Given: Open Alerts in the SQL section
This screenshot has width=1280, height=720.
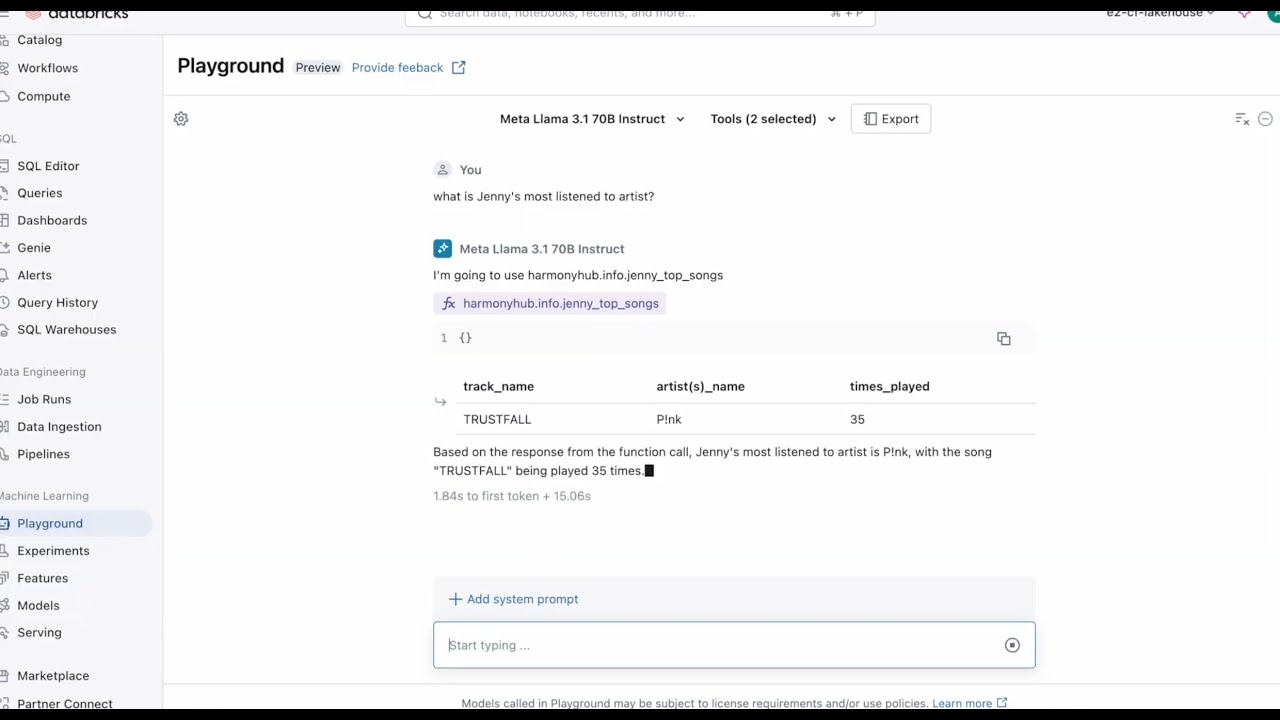Looking at the screenshot, I should (x=34, y=275).
